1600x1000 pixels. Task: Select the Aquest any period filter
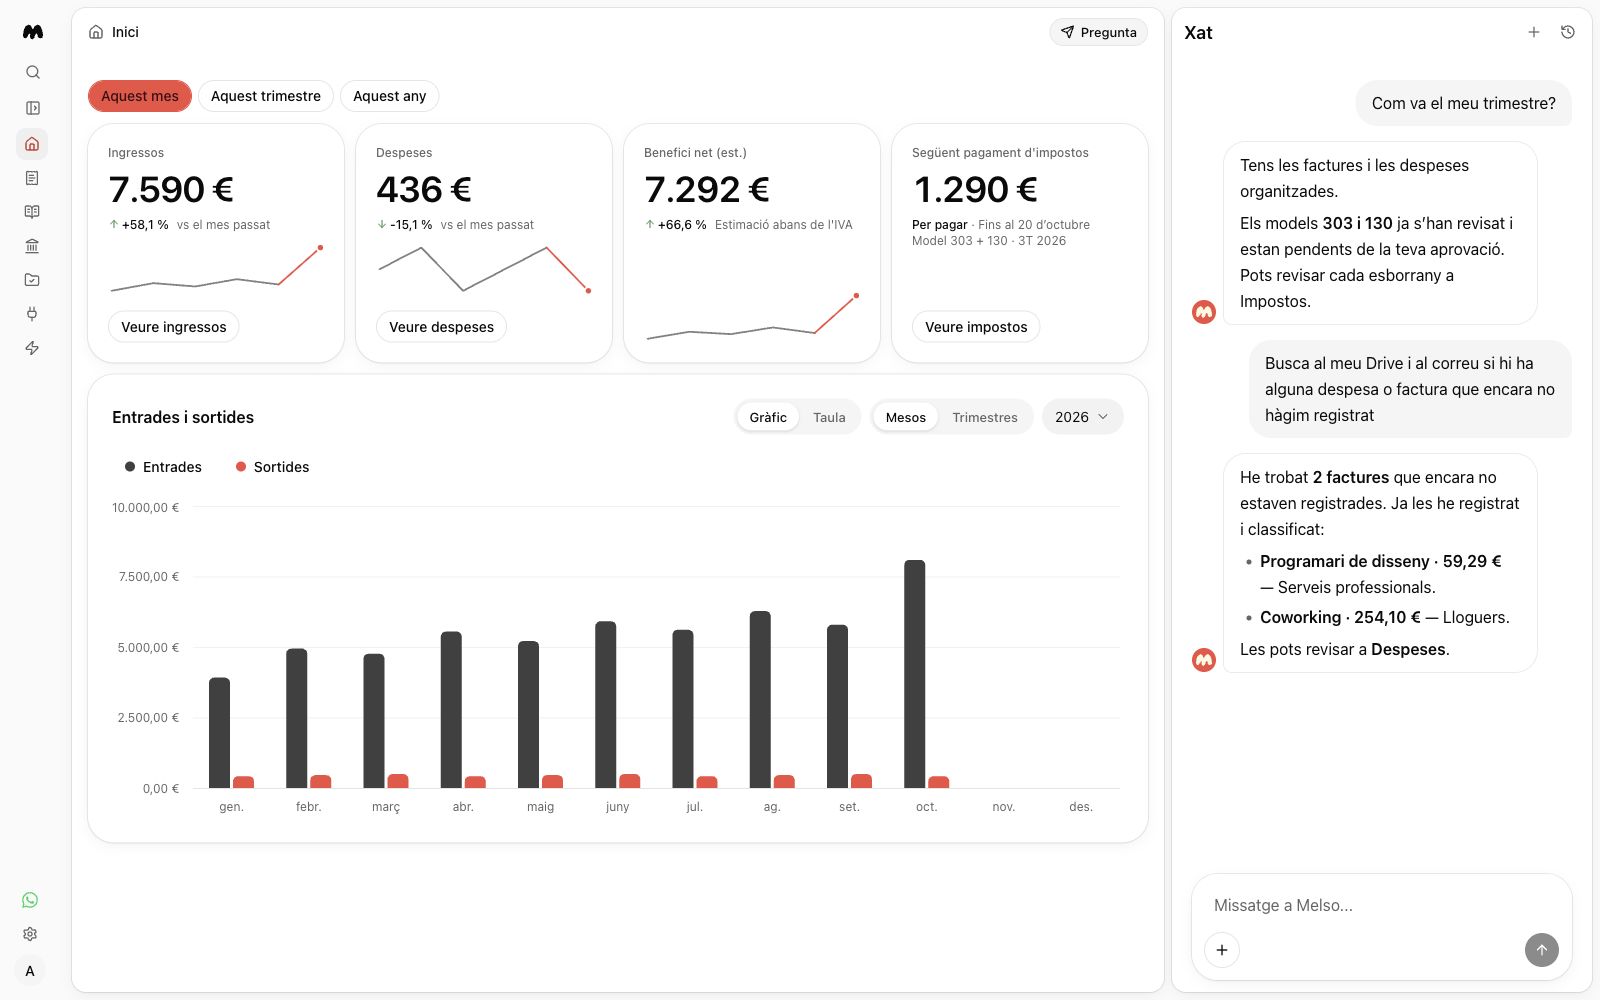[x=390, y=96]
